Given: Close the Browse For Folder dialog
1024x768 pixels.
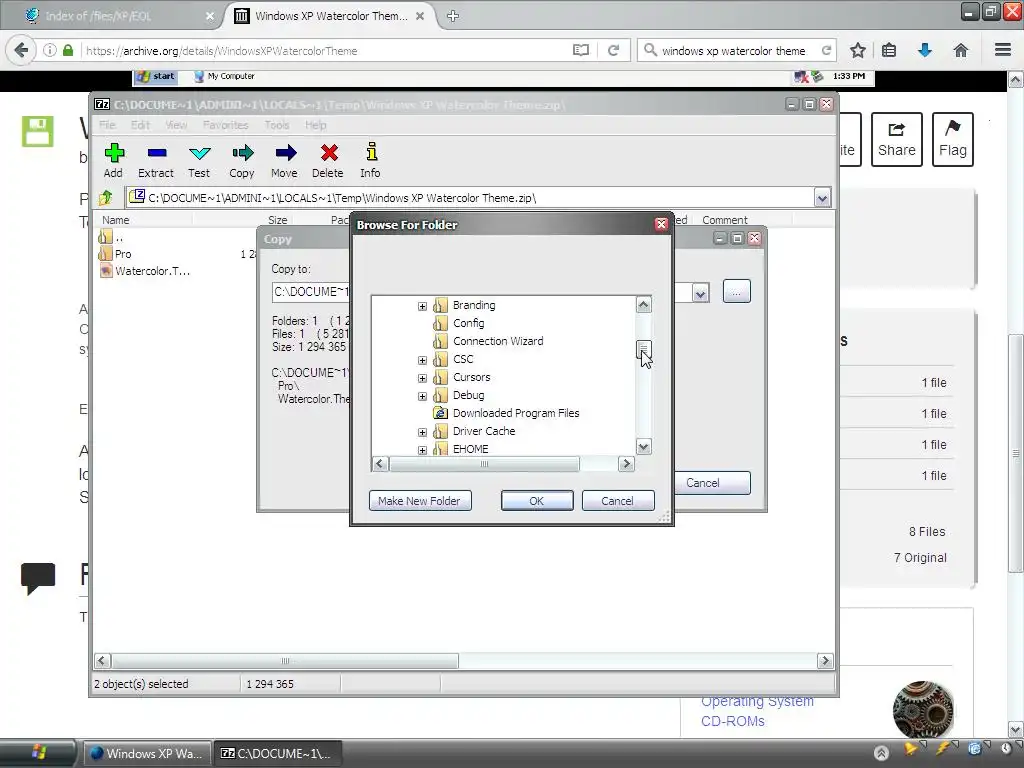Looking at the screenshot, I should [662, 225].
